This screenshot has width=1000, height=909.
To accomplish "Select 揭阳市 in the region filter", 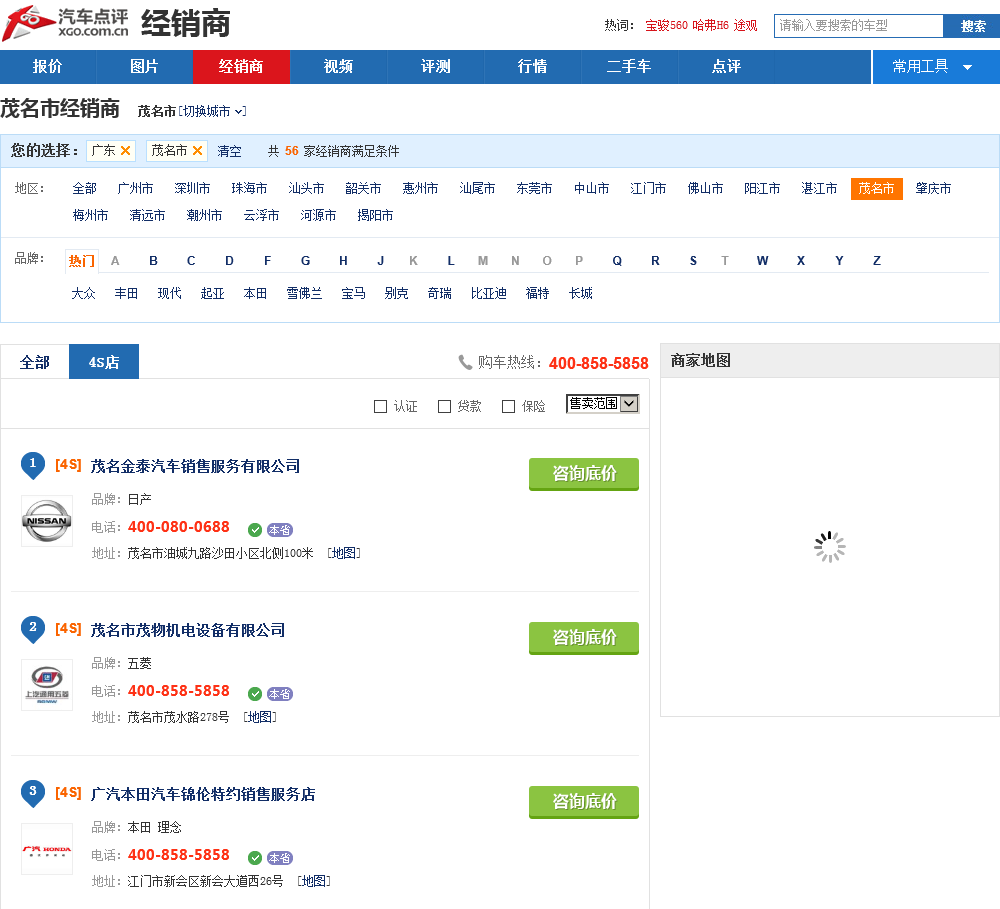I will click(375, 216).
